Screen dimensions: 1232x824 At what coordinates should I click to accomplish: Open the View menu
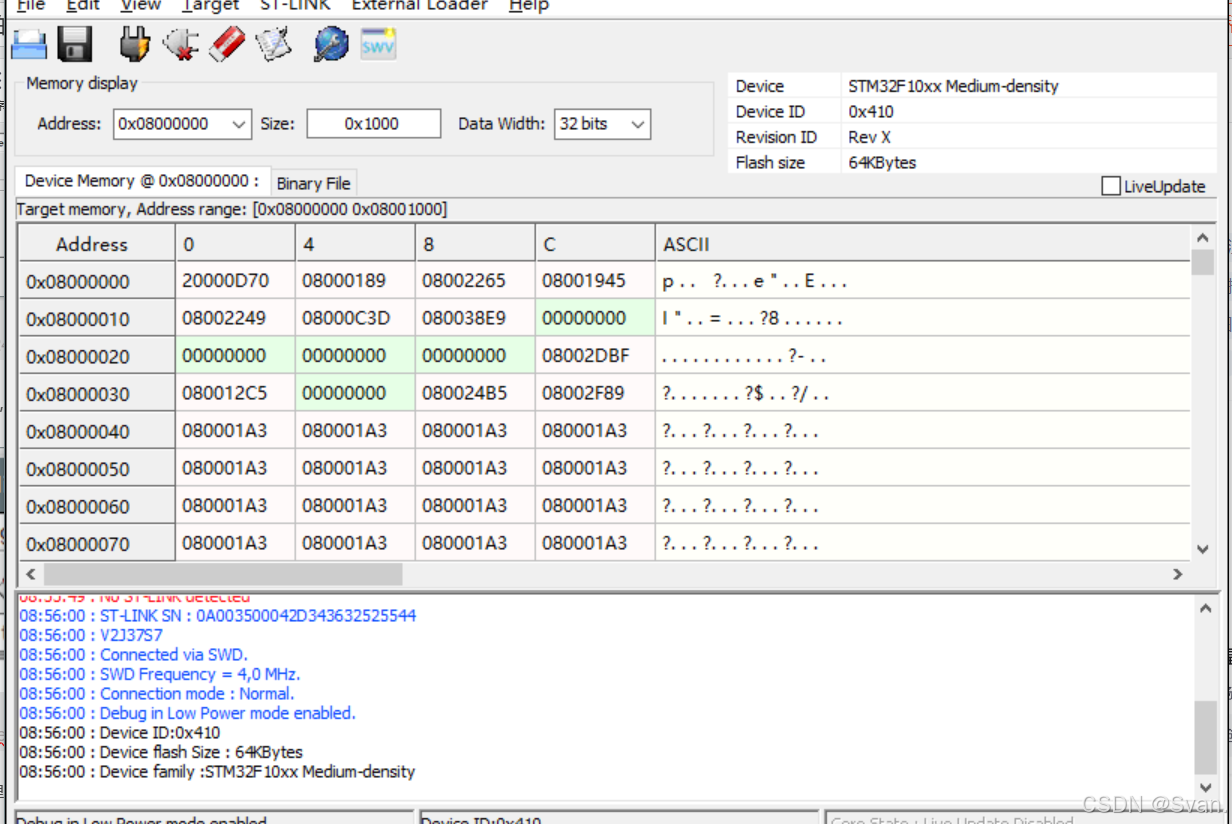click(141, 5)
